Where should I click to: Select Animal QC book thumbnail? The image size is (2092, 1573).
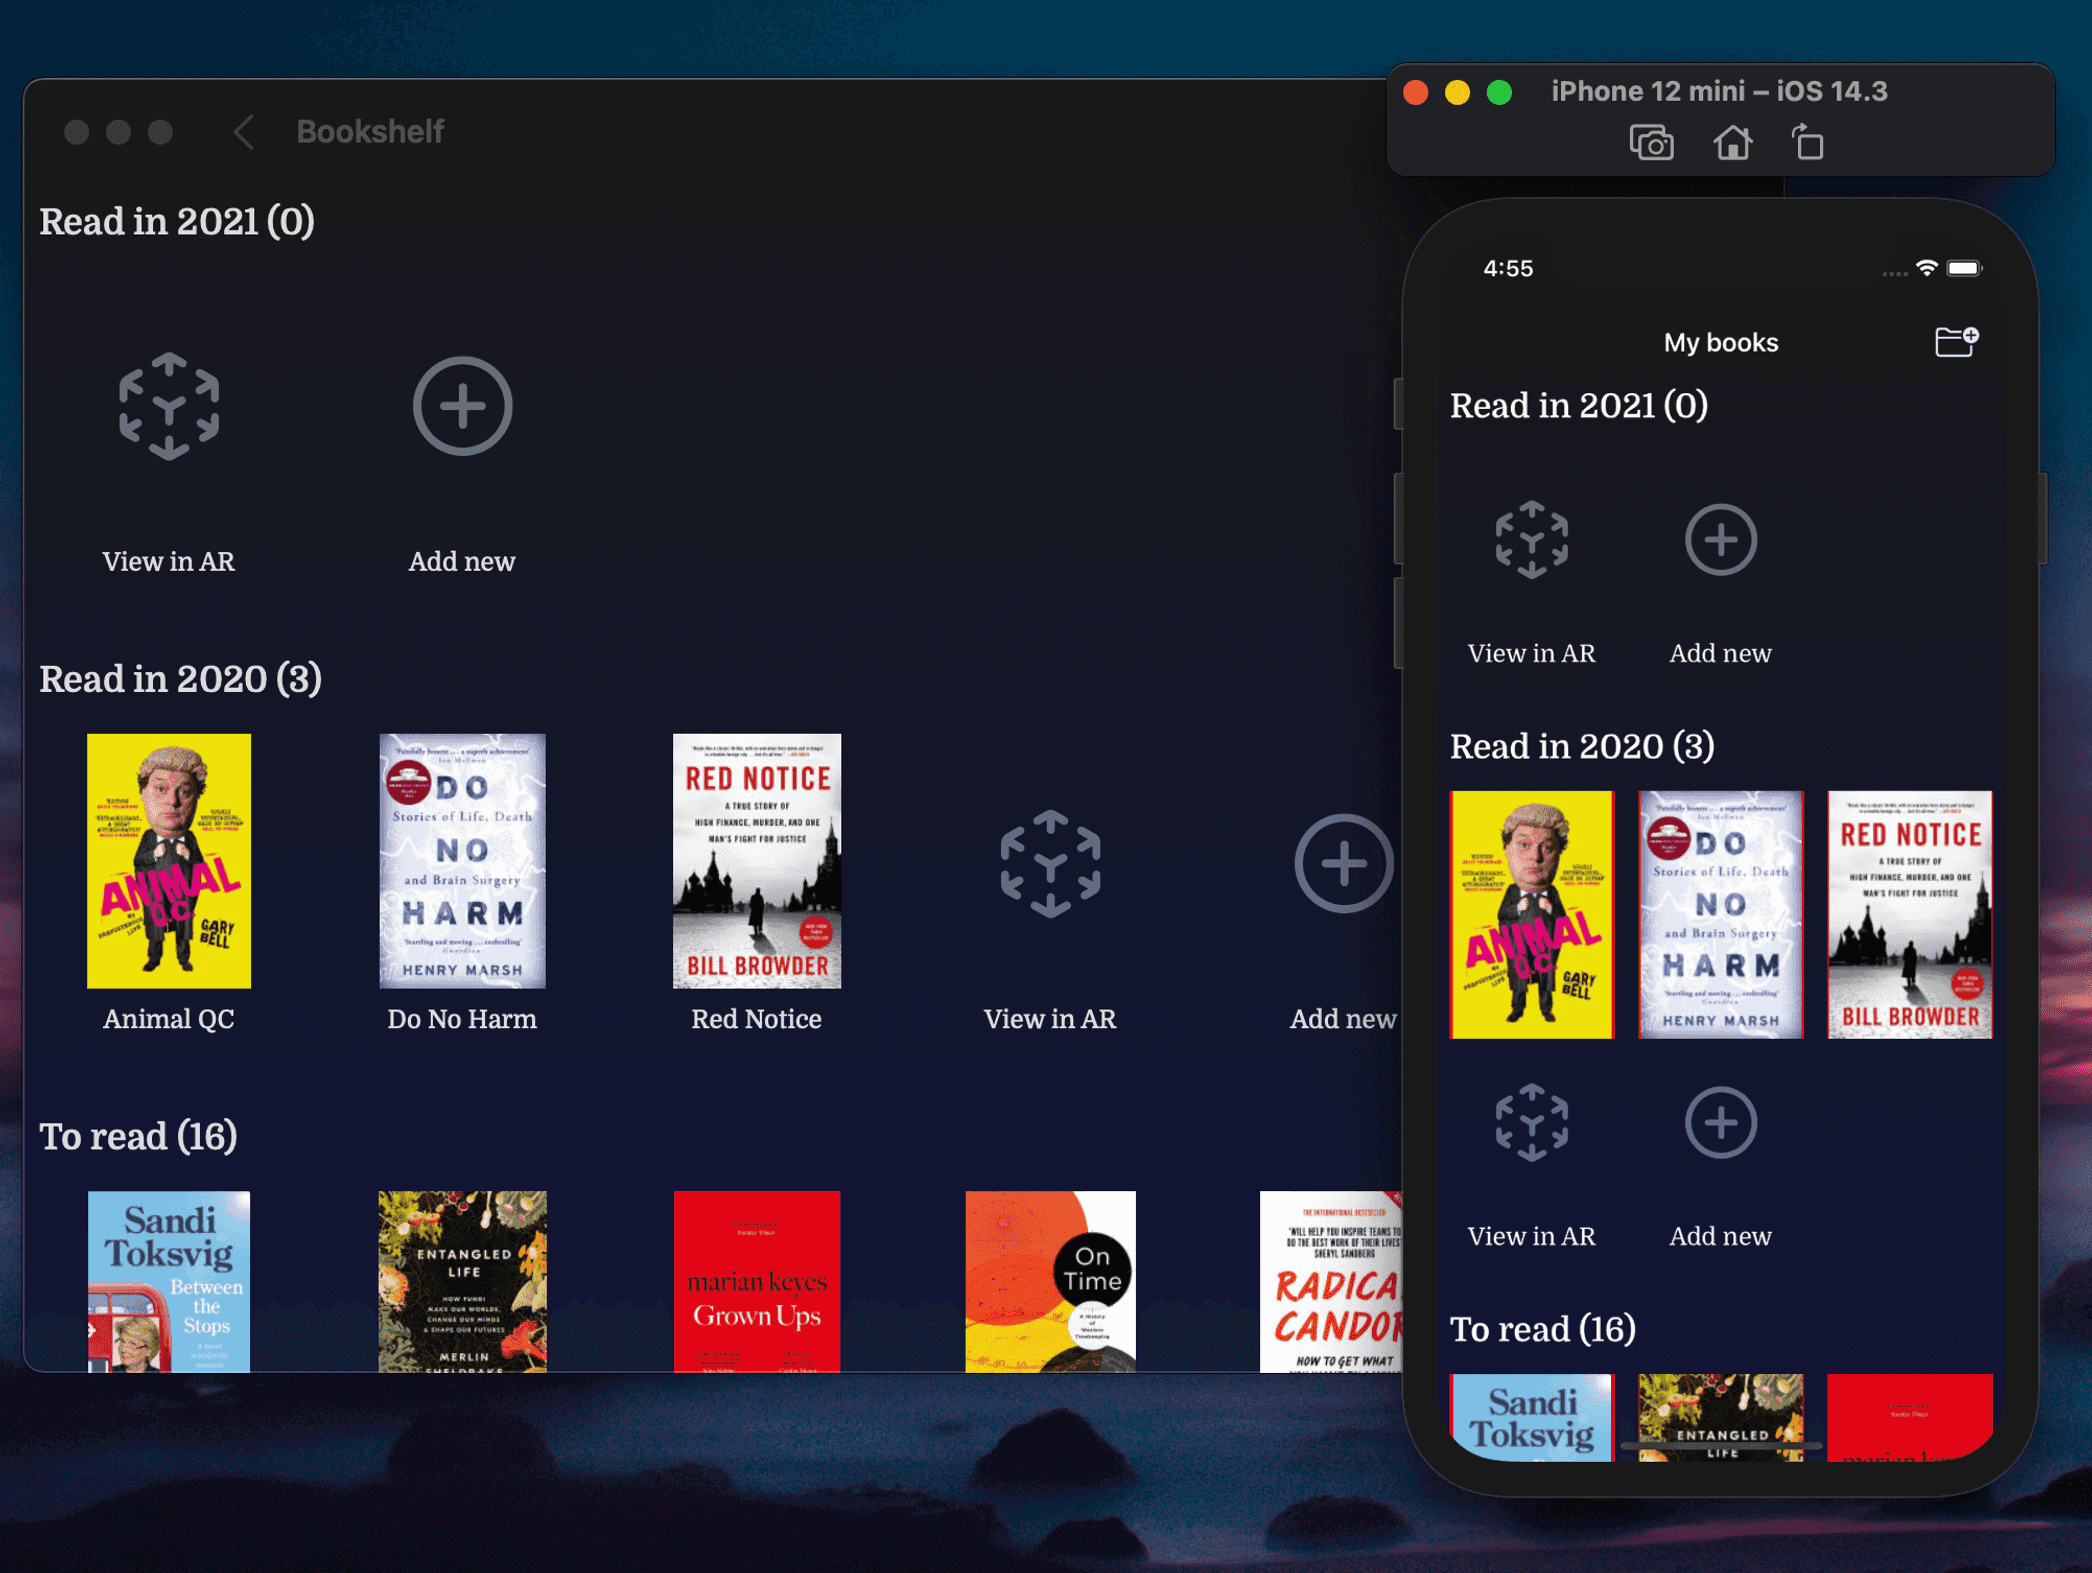click(x=169, y=859)
